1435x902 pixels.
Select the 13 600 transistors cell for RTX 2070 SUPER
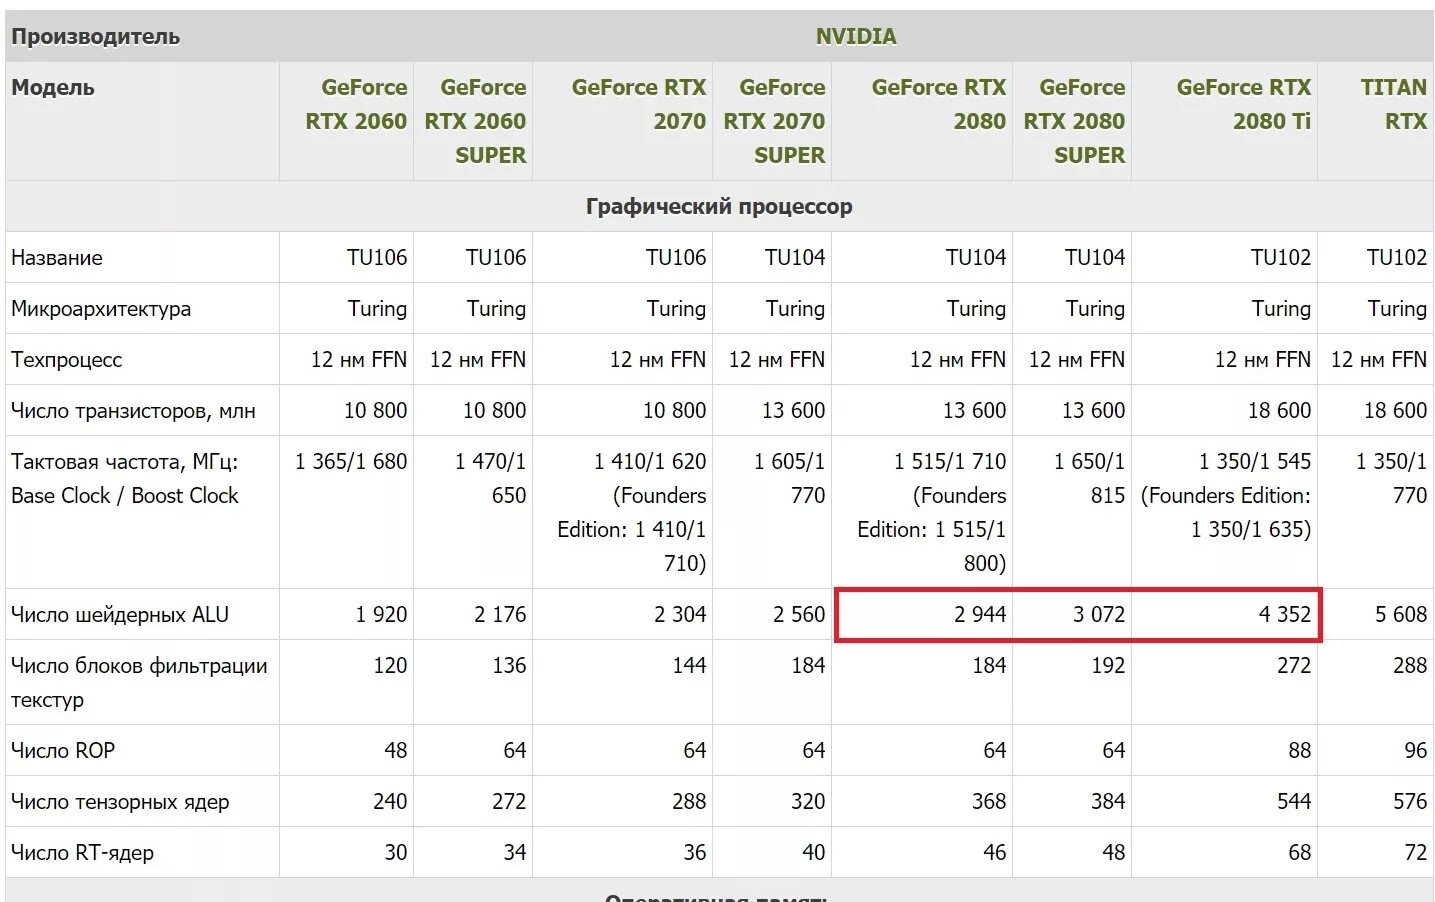tap(793, 411)
